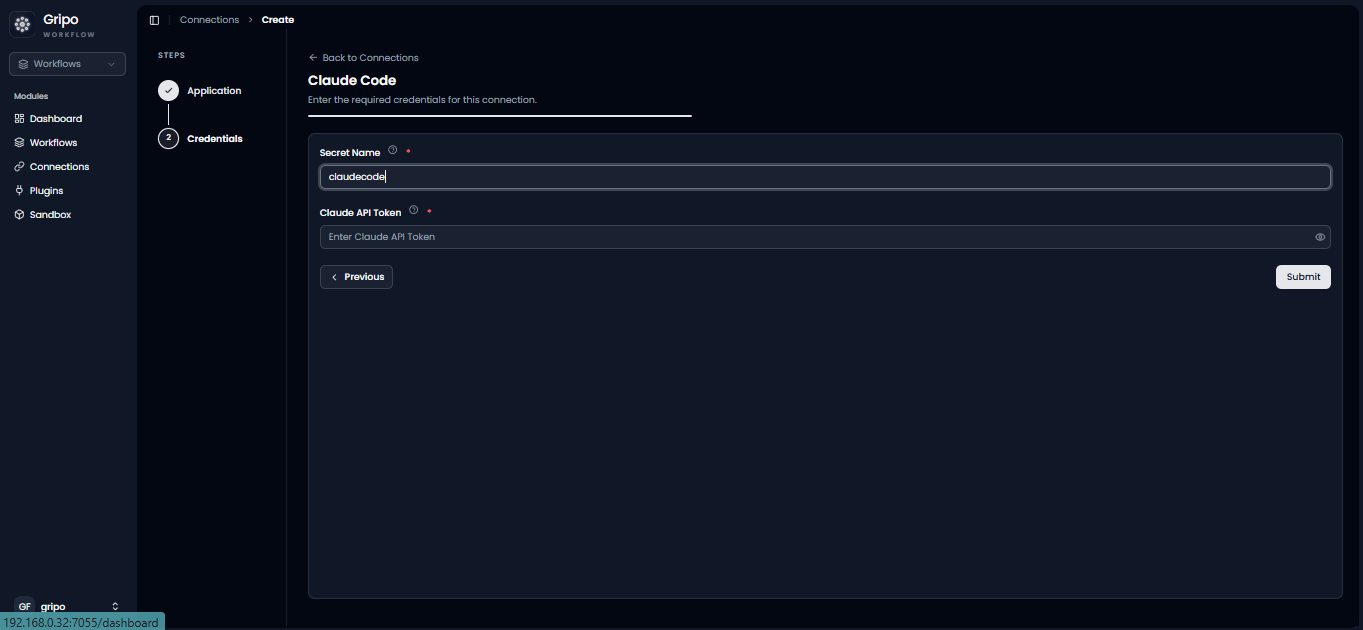
Task: Click the required credentials description text
Action: click(x=422, y=100)
